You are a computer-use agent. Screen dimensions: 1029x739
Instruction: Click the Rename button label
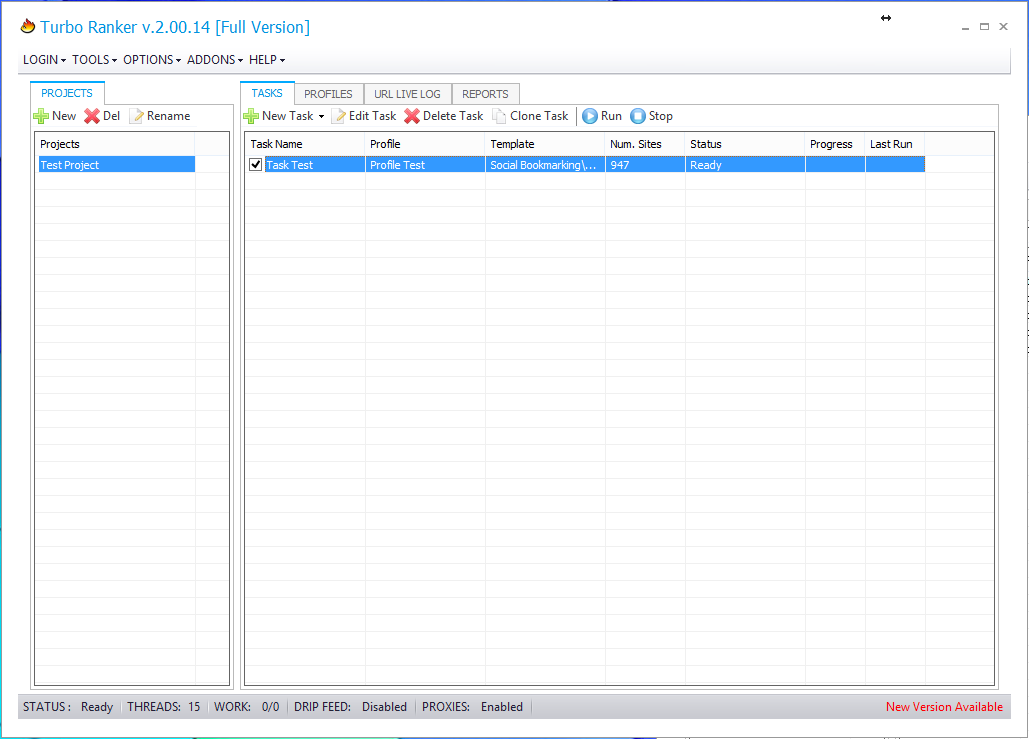click(x=169, y=116)
